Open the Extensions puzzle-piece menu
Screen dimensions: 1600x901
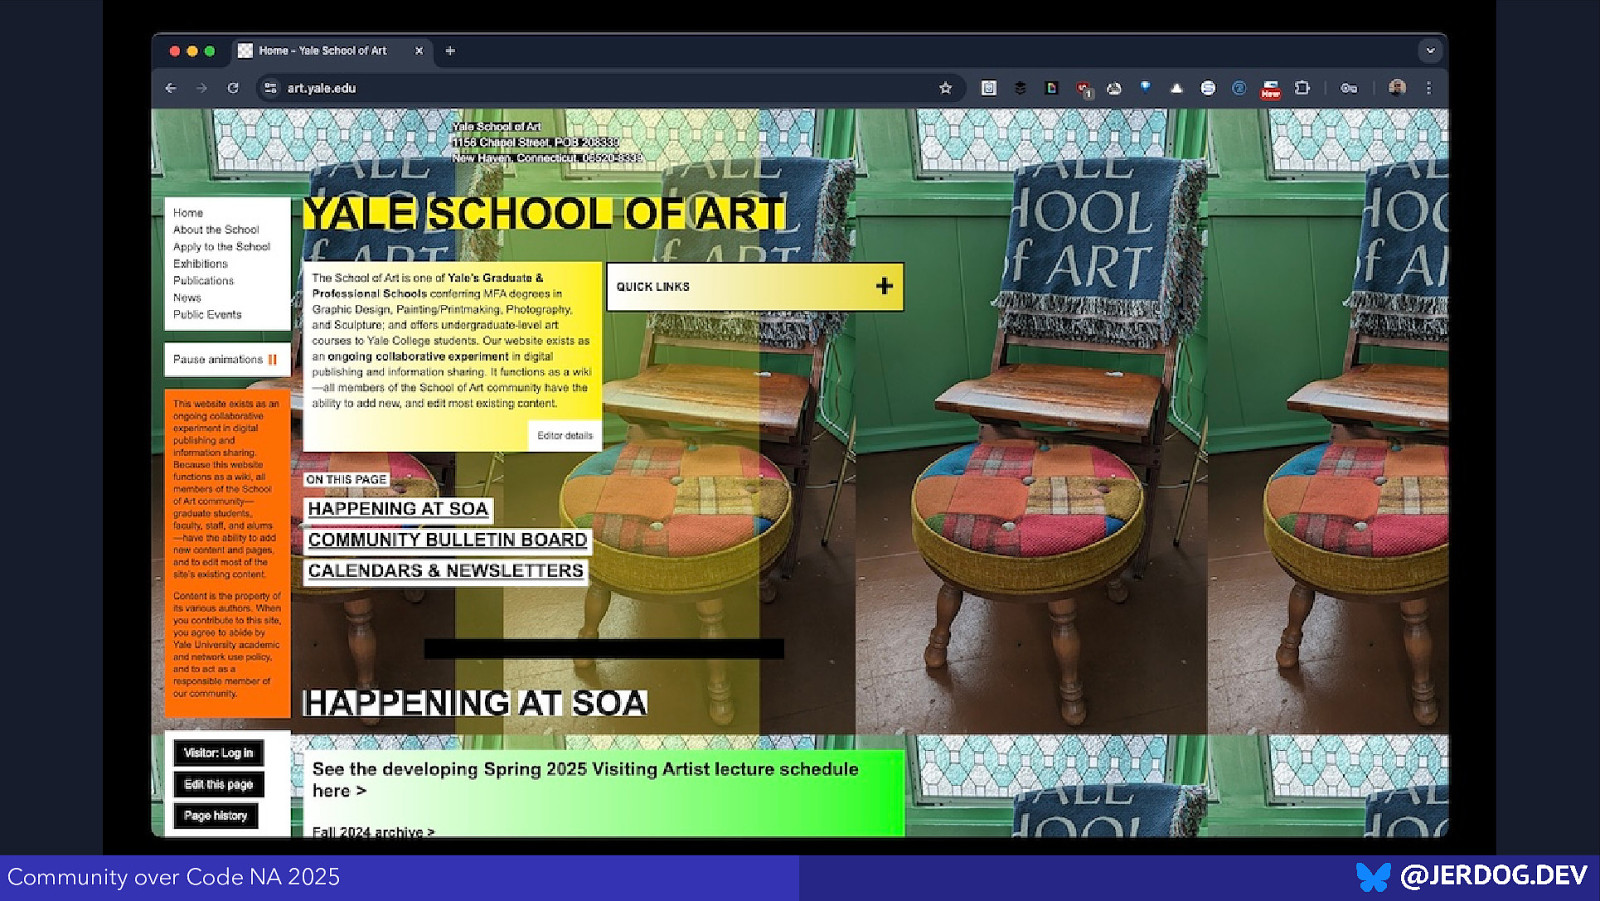coord(1302,88)
